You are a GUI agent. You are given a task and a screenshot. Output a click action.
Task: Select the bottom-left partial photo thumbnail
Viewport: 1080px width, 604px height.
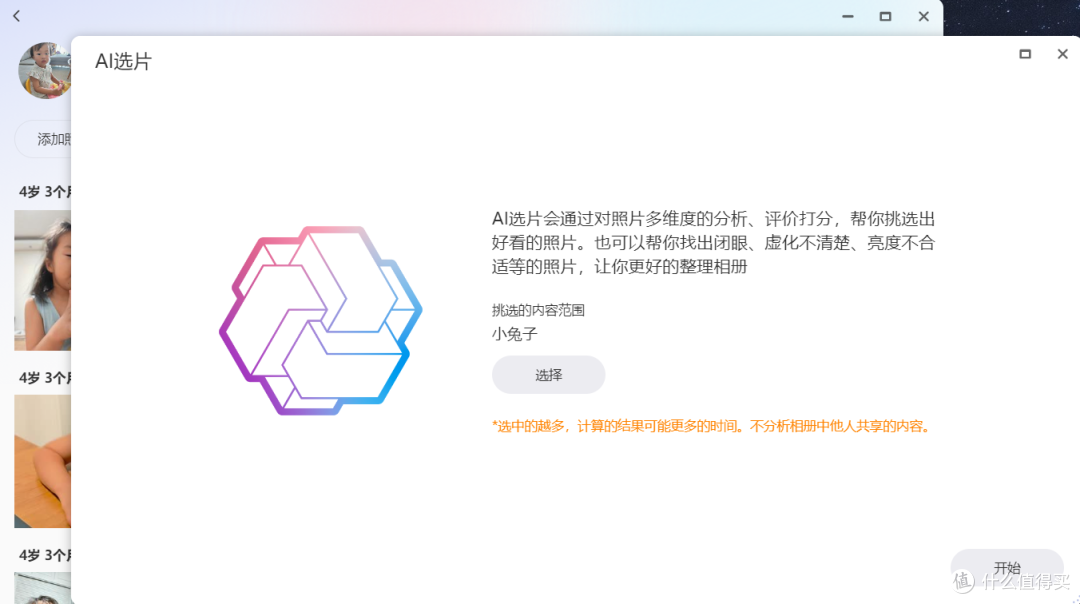[x=42, y=589]
